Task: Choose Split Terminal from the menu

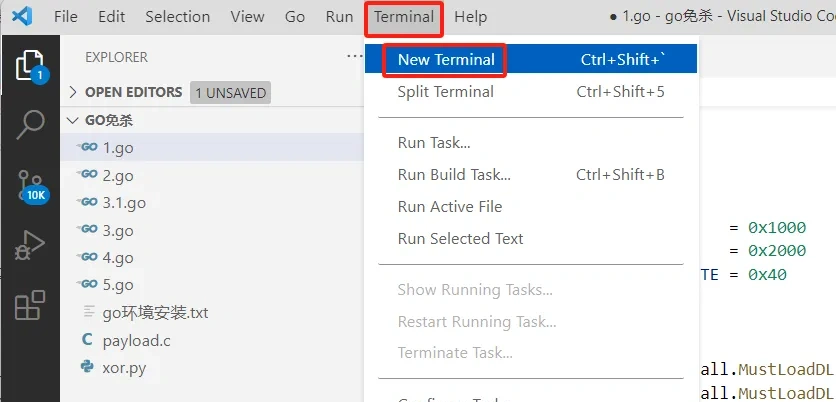Action: [531, 92]
